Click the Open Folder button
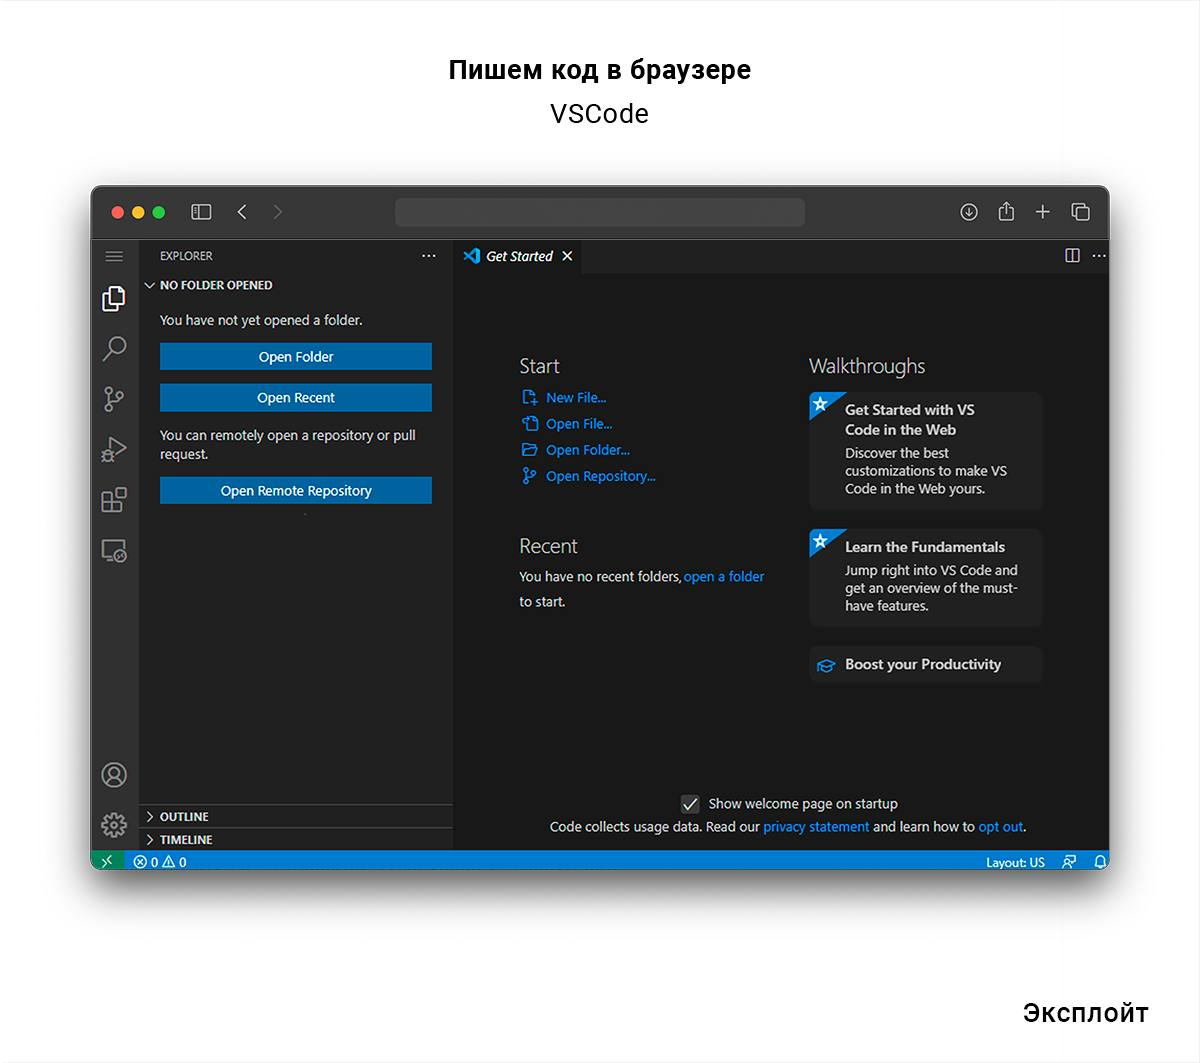The width and height of the screenshot is (1200, 1063). 296,357
